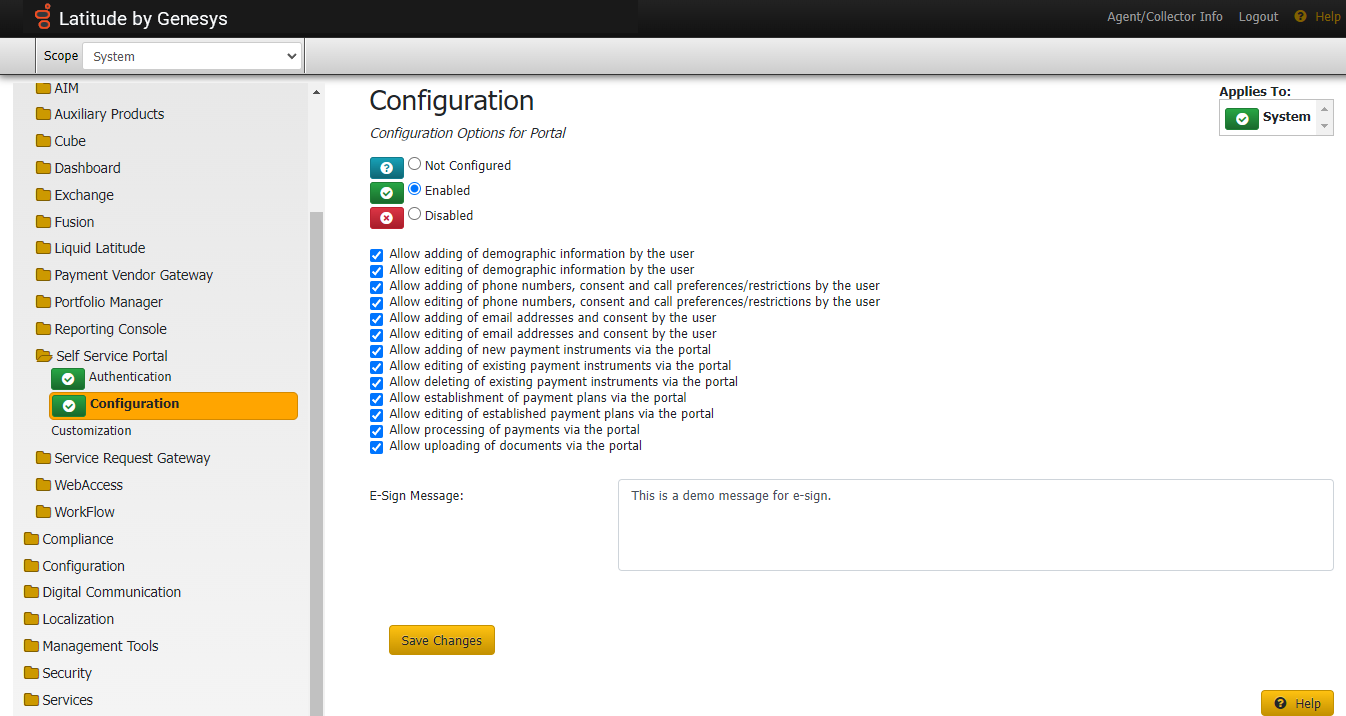The width and height of the screenshot is (1346, 716).
Task: Click the green checkmark Enabled icon
Action: click(386, 193)
